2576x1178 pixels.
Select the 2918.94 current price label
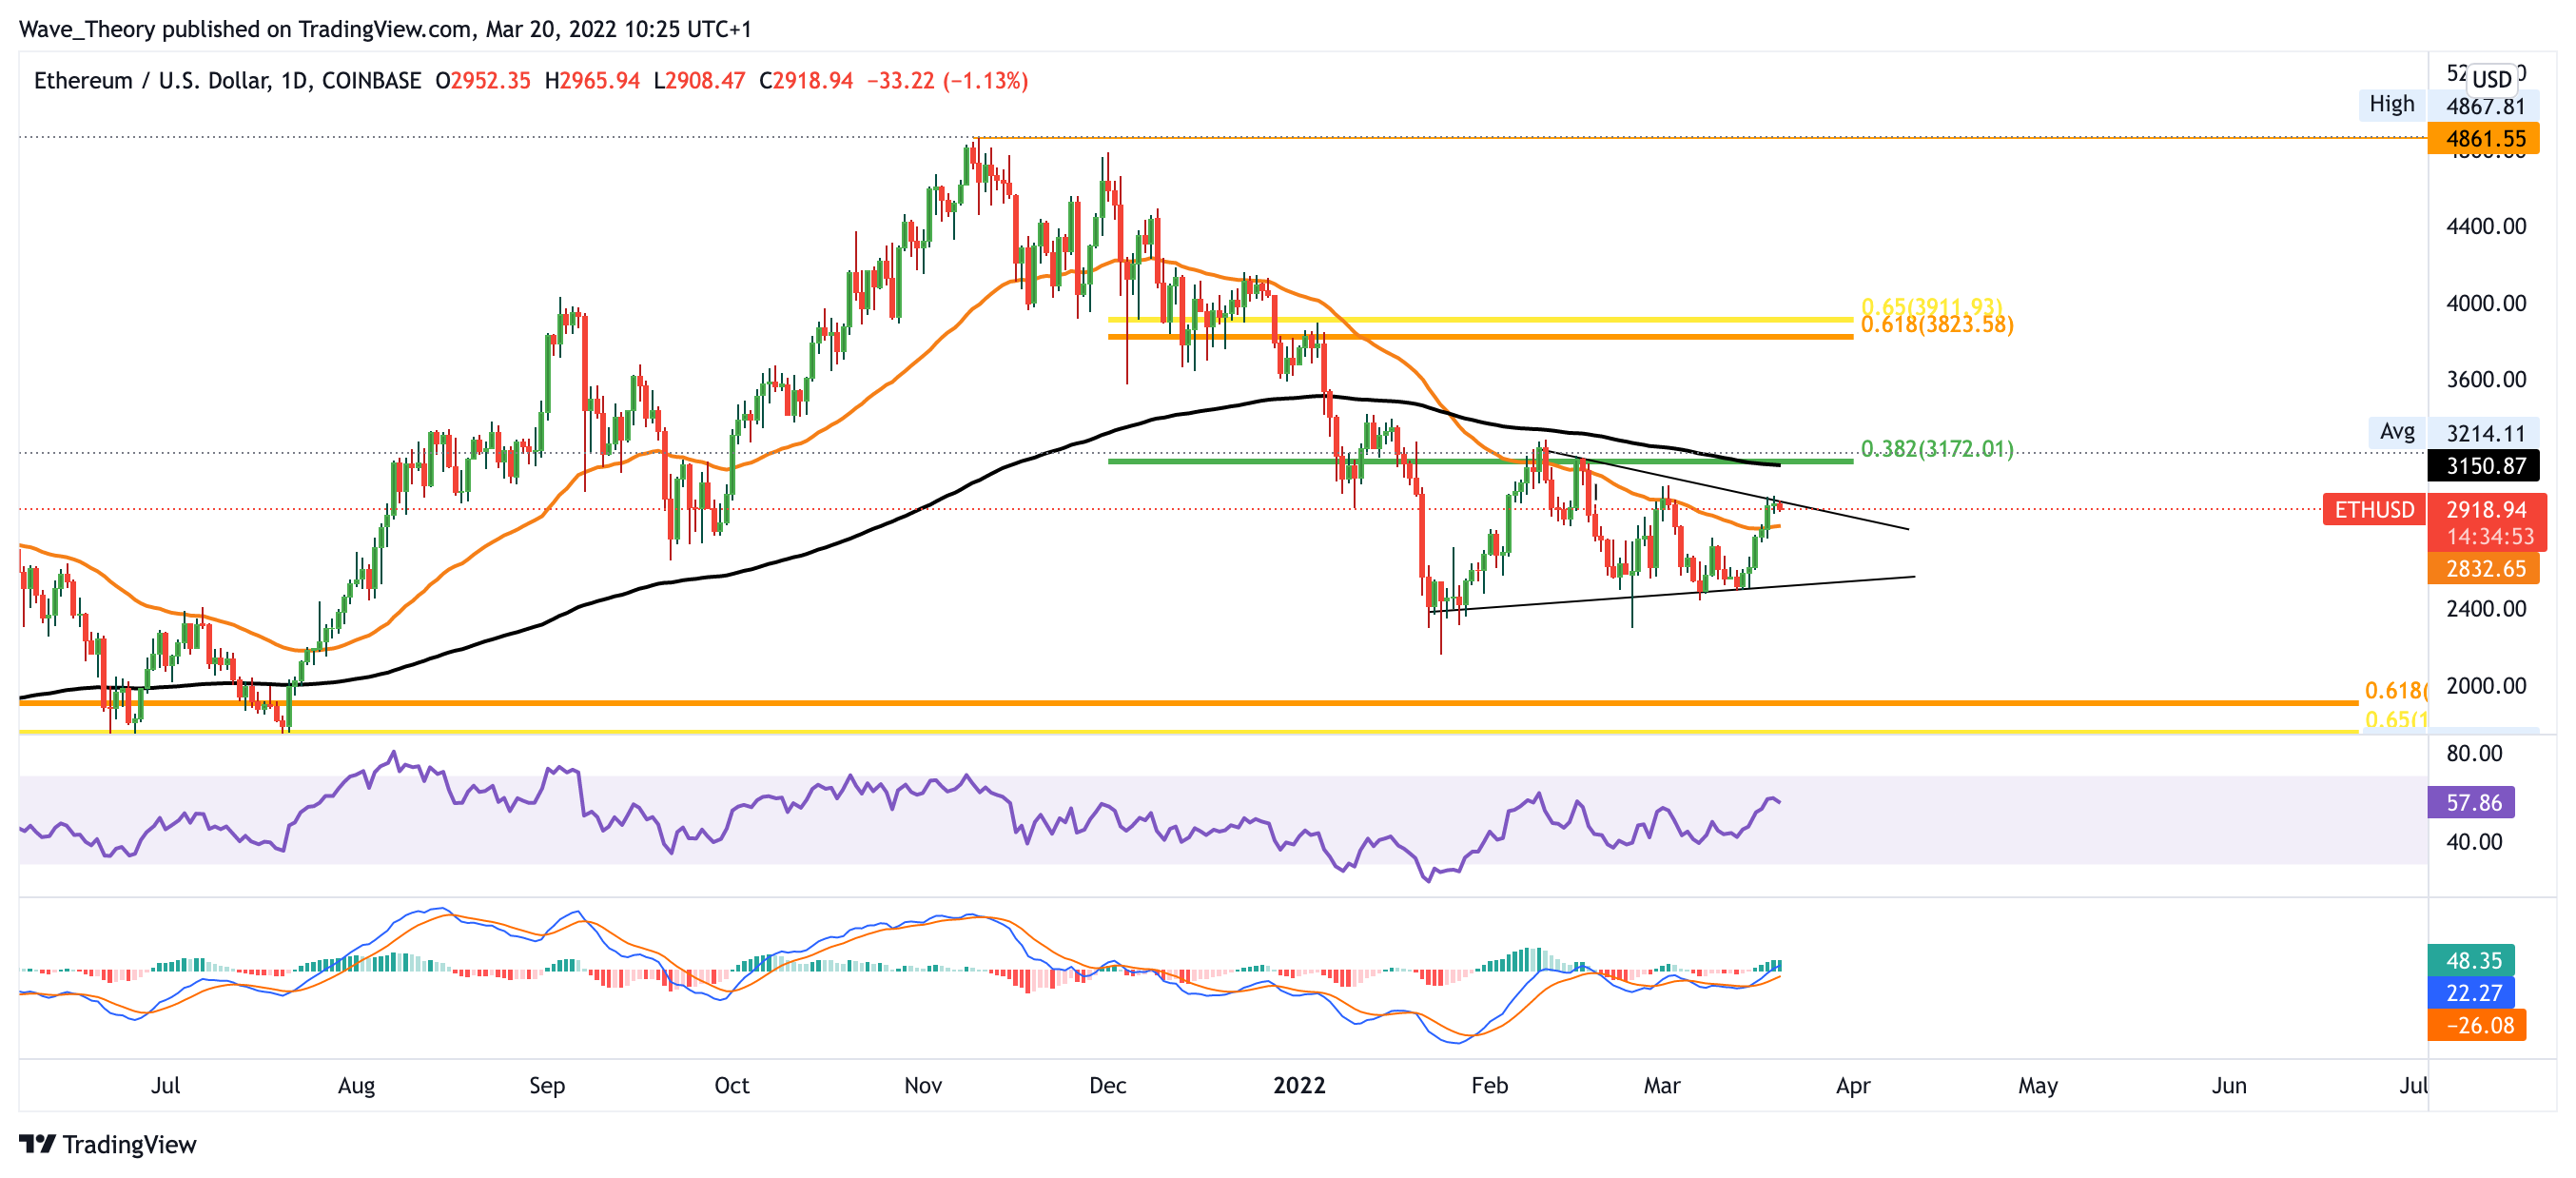pyautogui.click(x=2485, y=510)
